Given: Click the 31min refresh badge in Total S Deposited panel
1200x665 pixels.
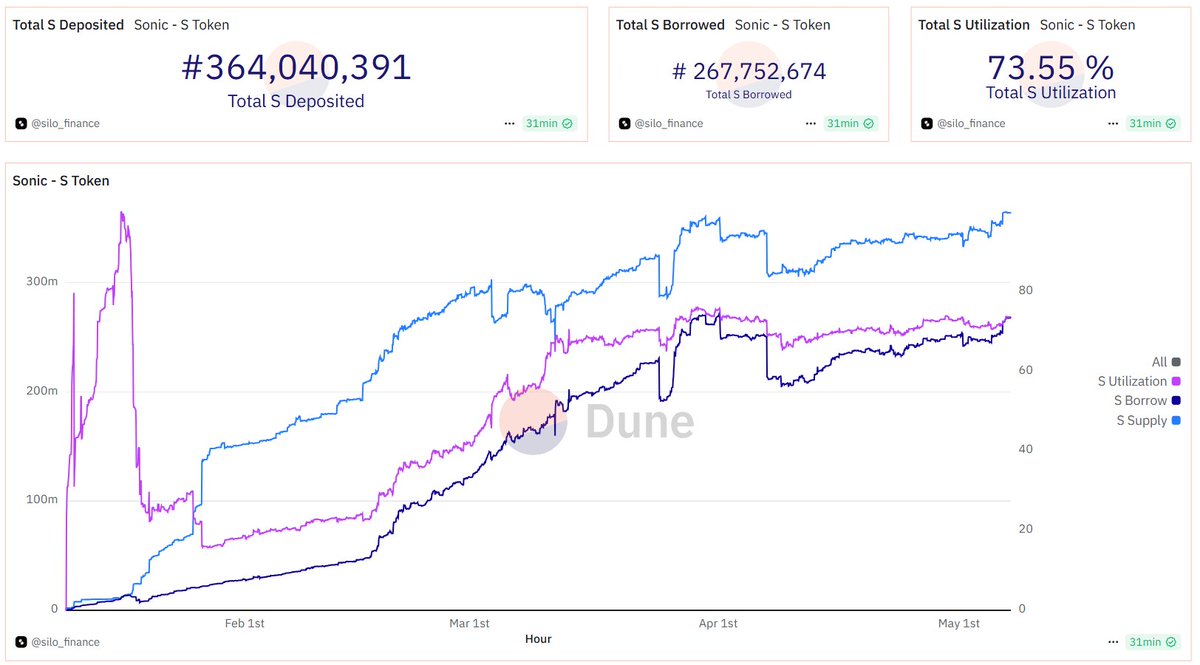Looking at the screenshot, I should tap(550, 124).
